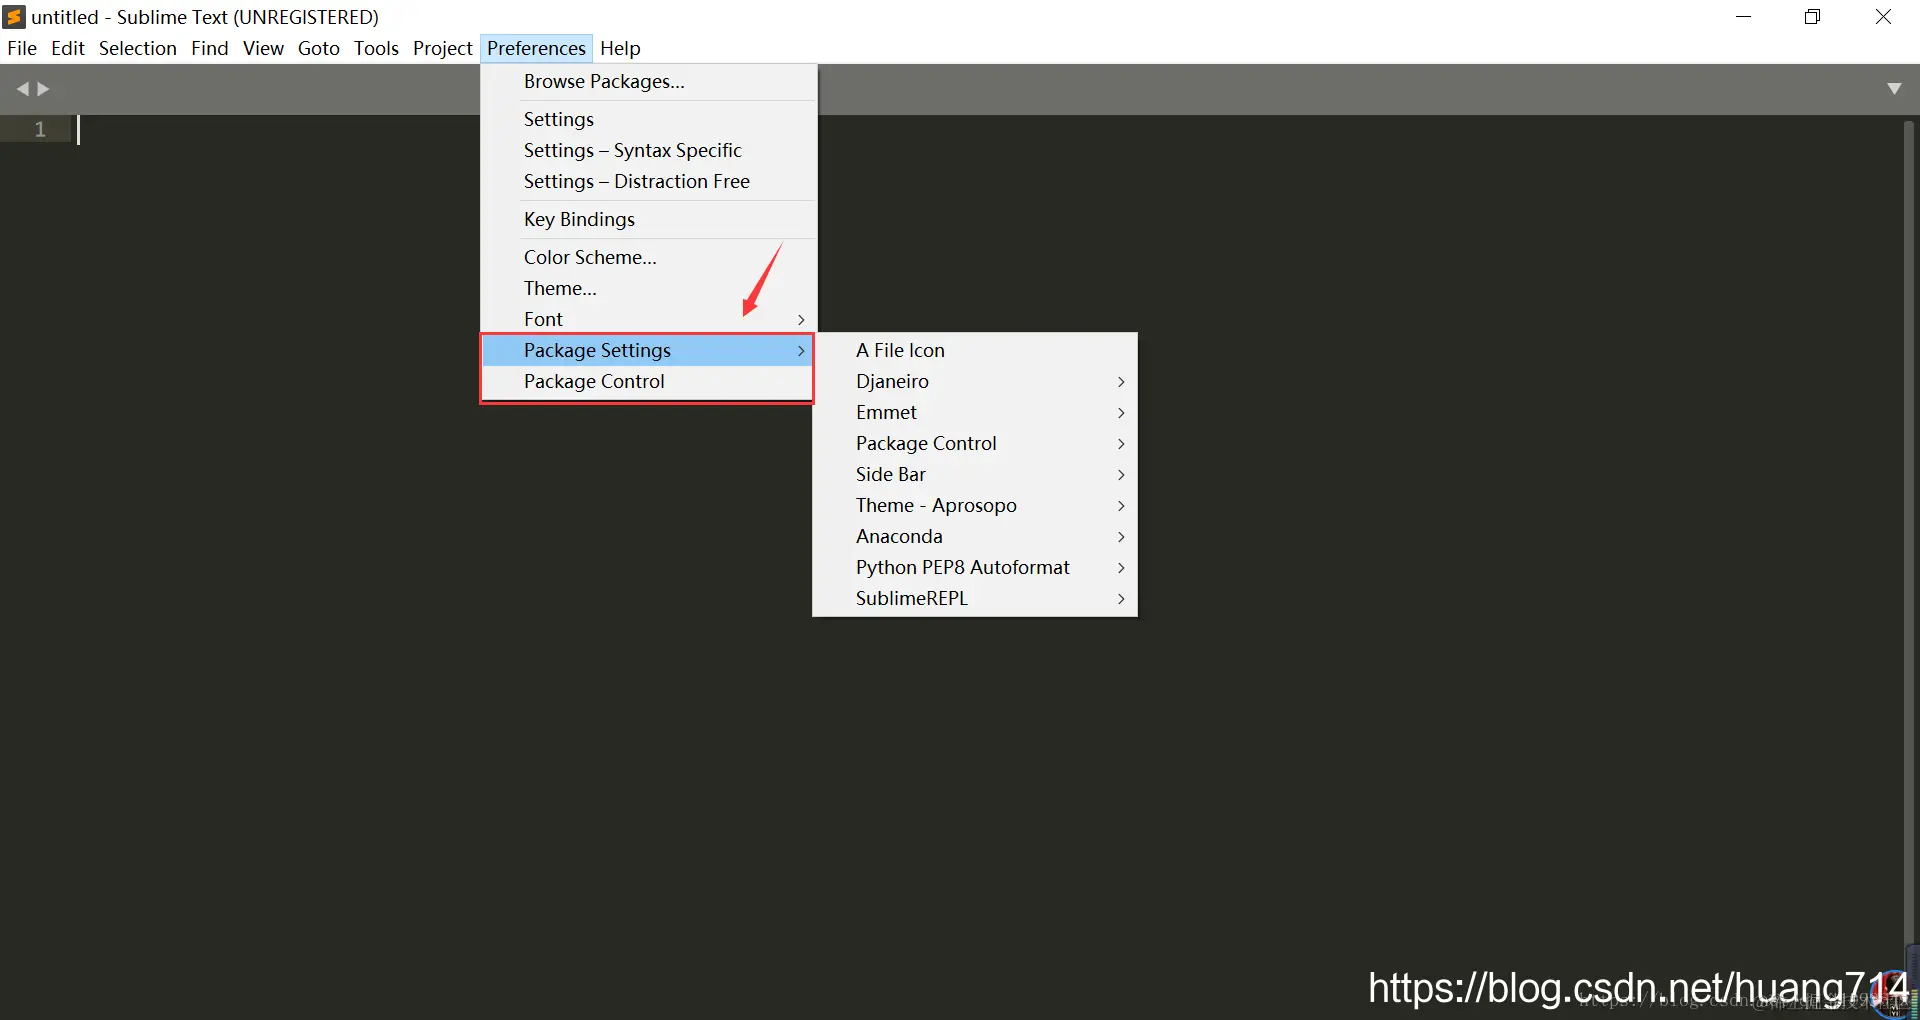Open Settings from Preferences menu
This screenshot has height=1020, width=1920.
[648, 119]
